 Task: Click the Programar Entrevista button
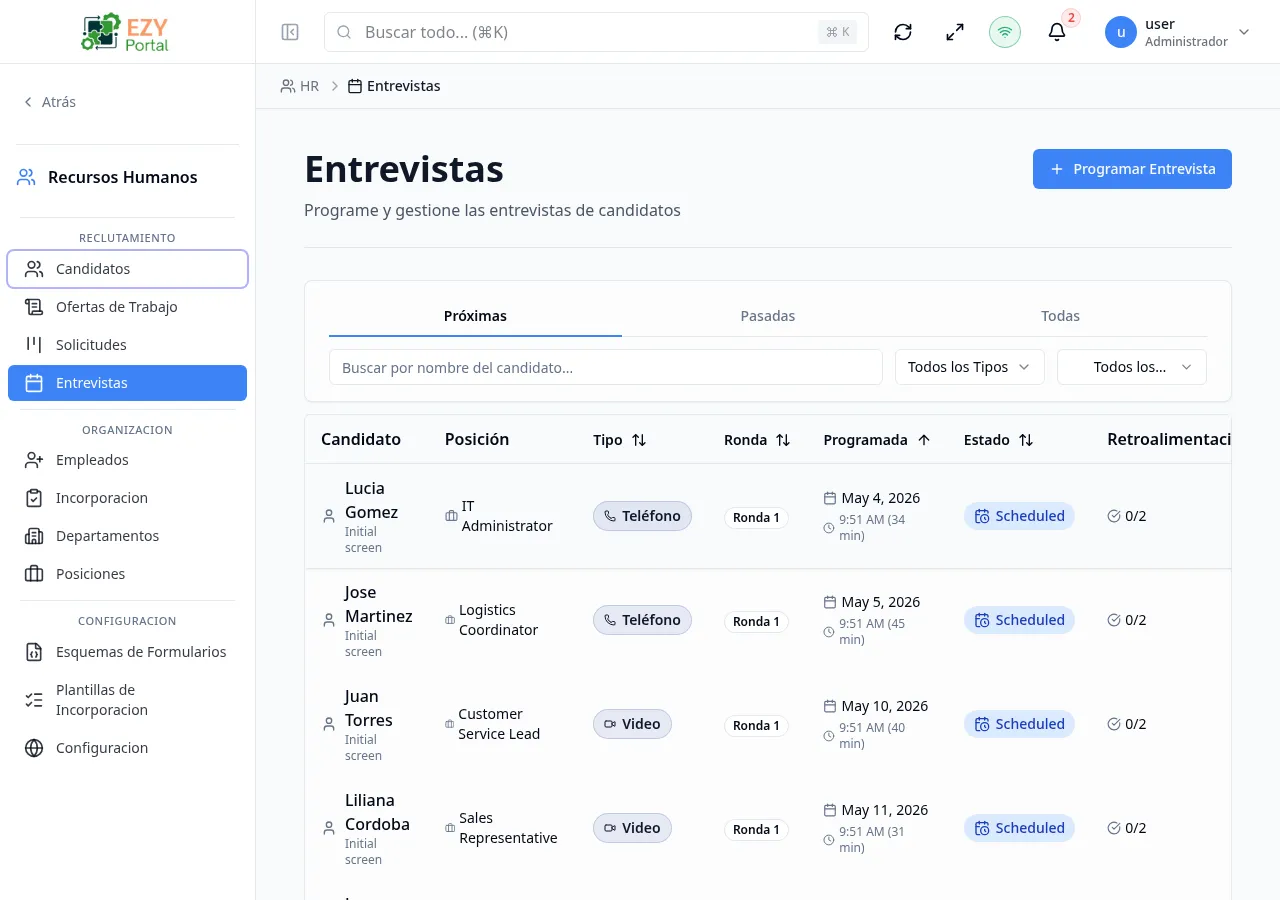[1132, 169]
